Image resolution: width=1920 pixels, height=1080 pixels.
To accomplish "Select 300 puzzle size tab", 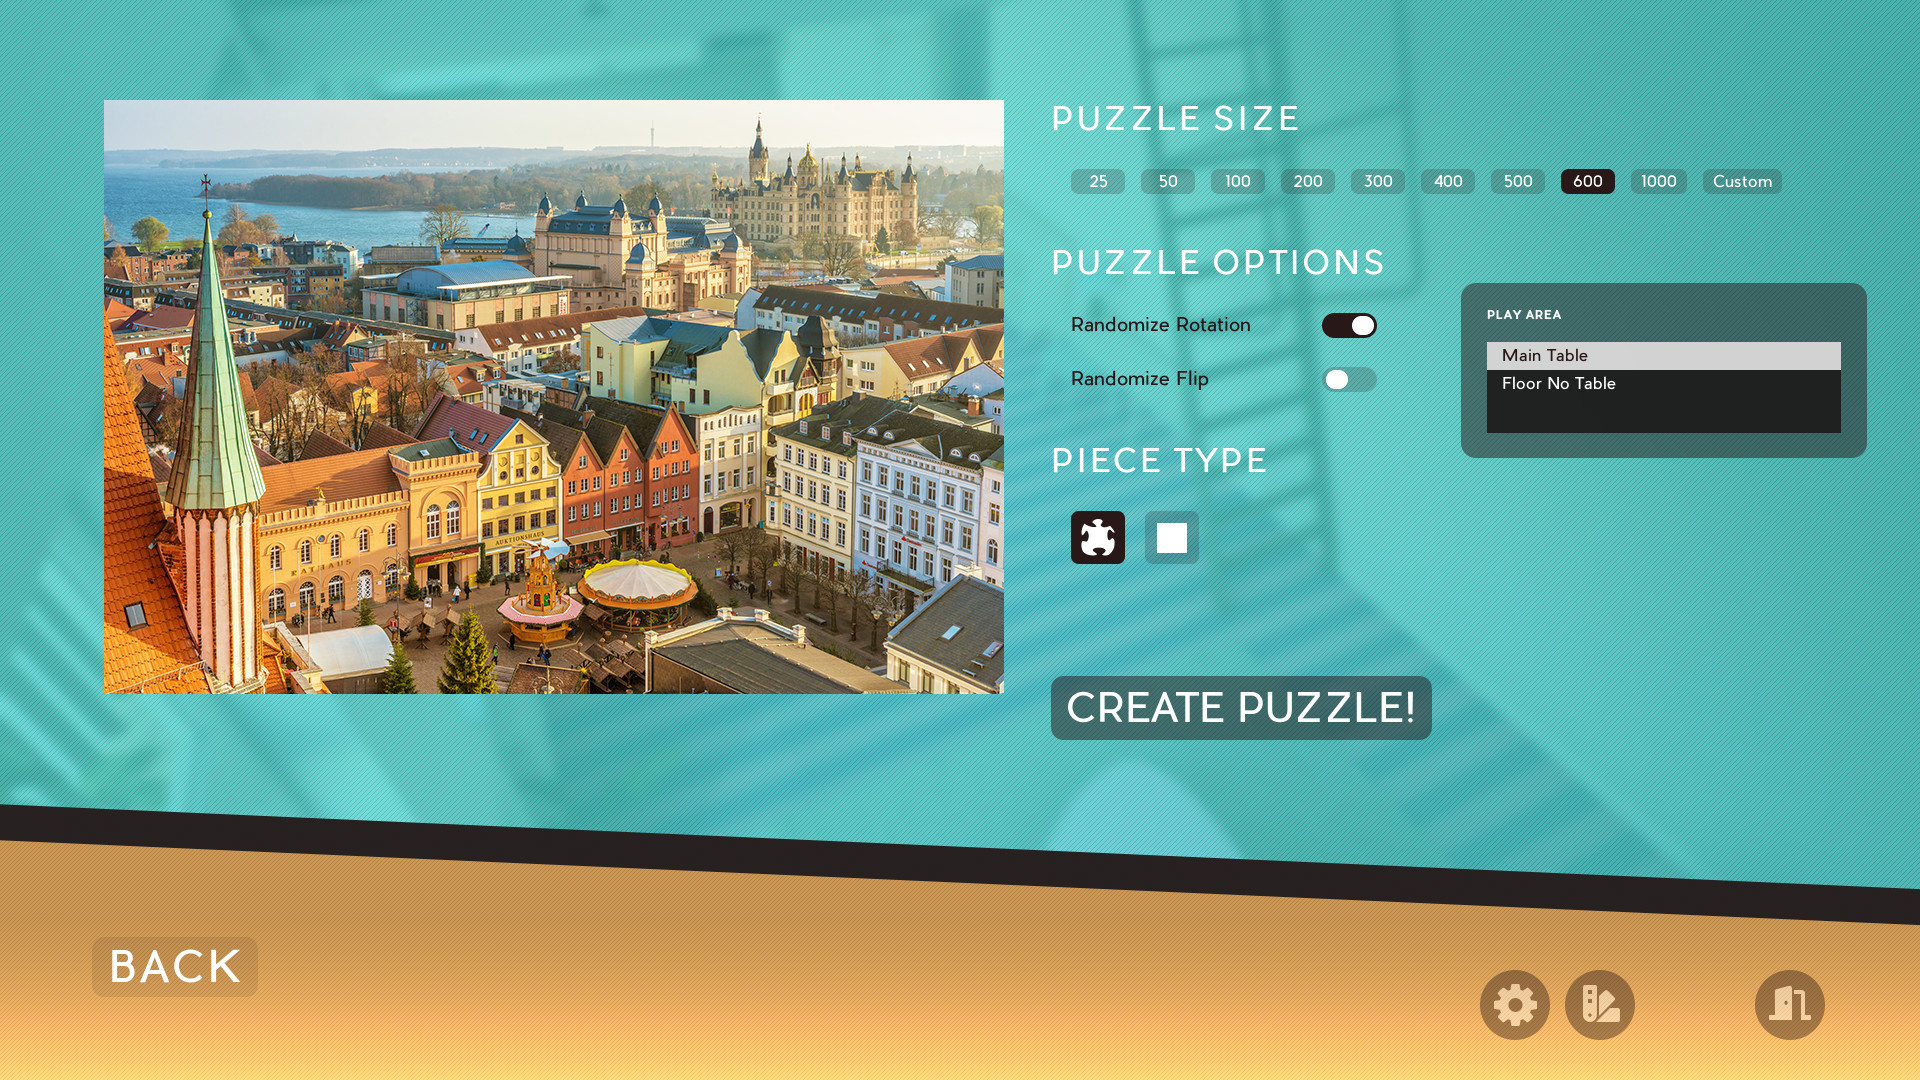I will (1377, 181).
